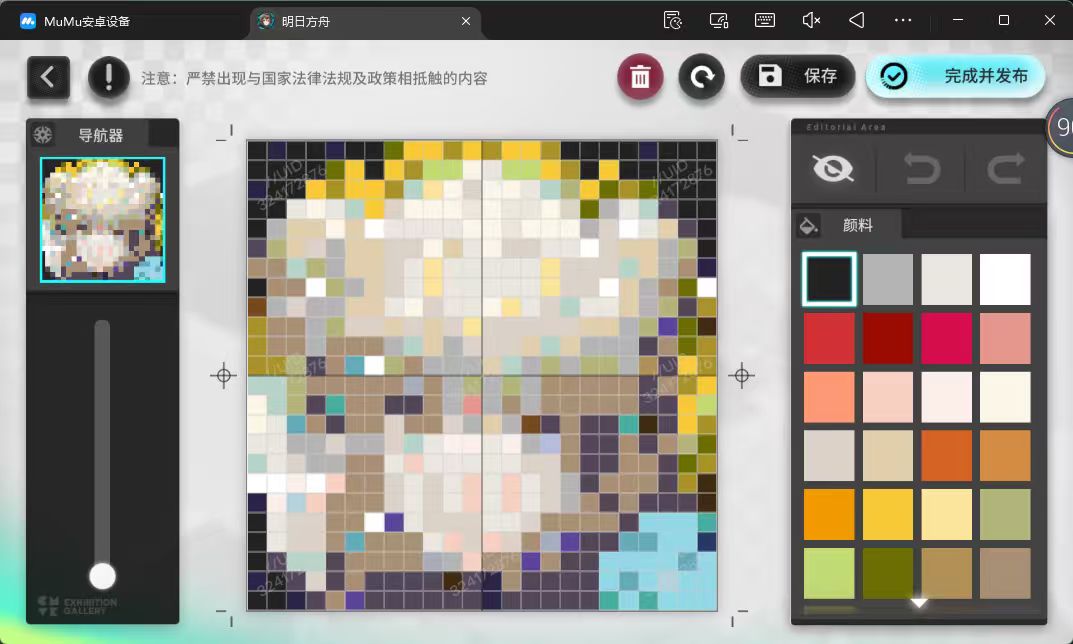The height and width of the screenshot is (644, 1073).
Task: Select the pure white color swatch
Action: (x=1005, y=279)
